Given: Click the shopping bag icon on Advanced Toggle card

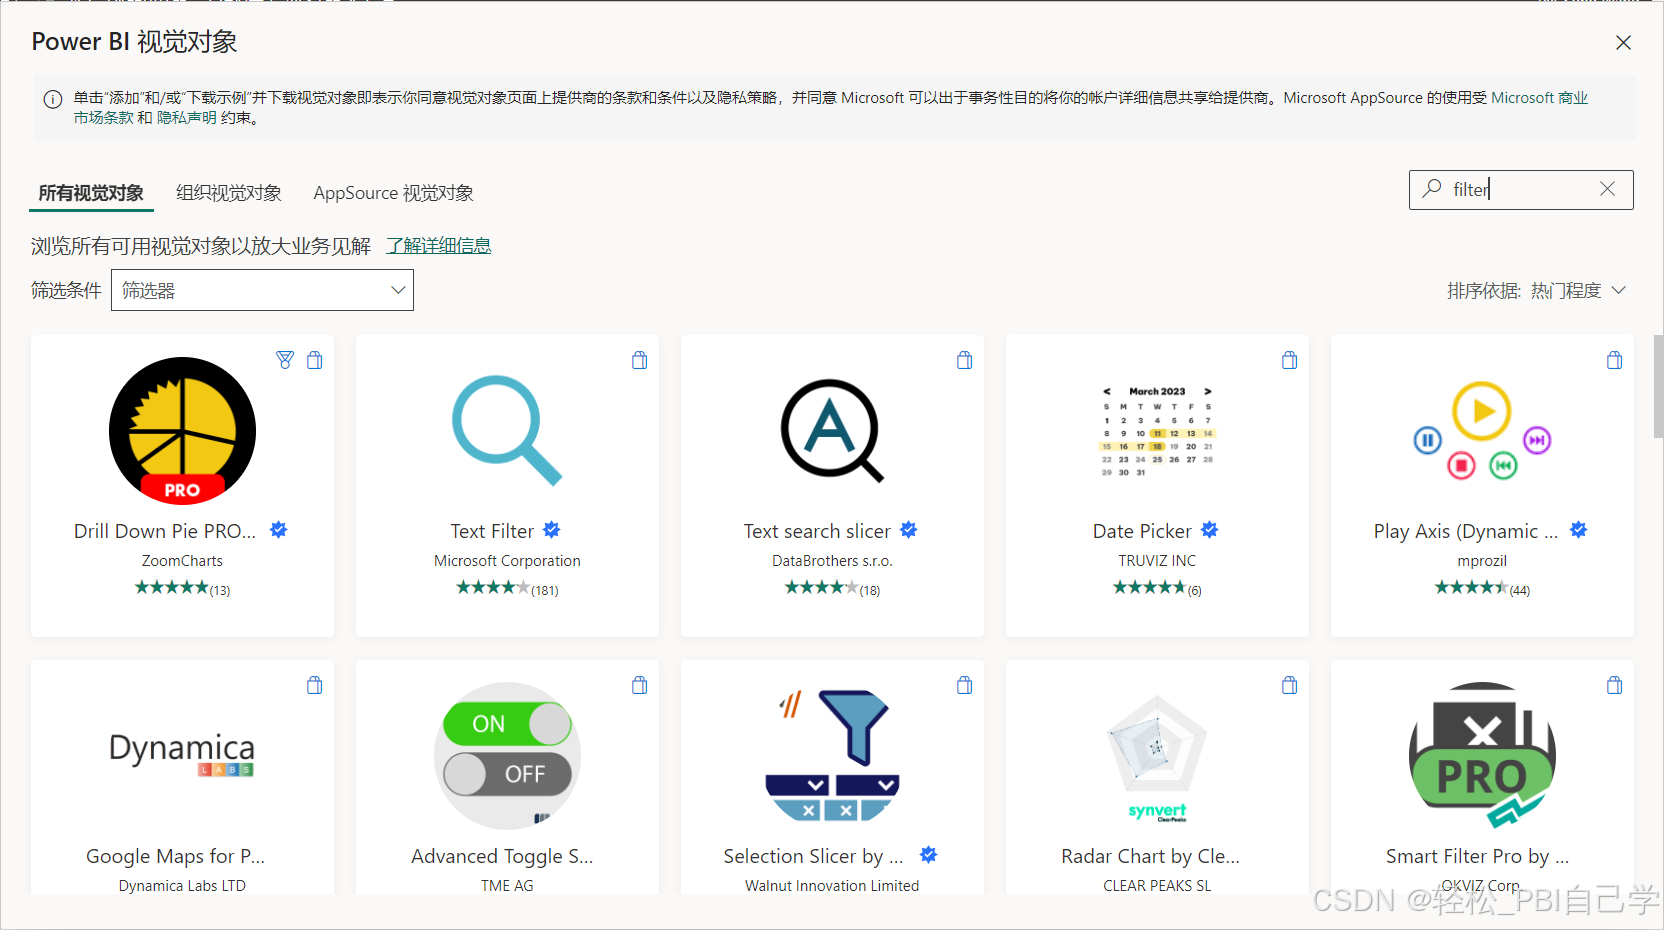Looking at the screenshot, I should [x=640, y=685].
